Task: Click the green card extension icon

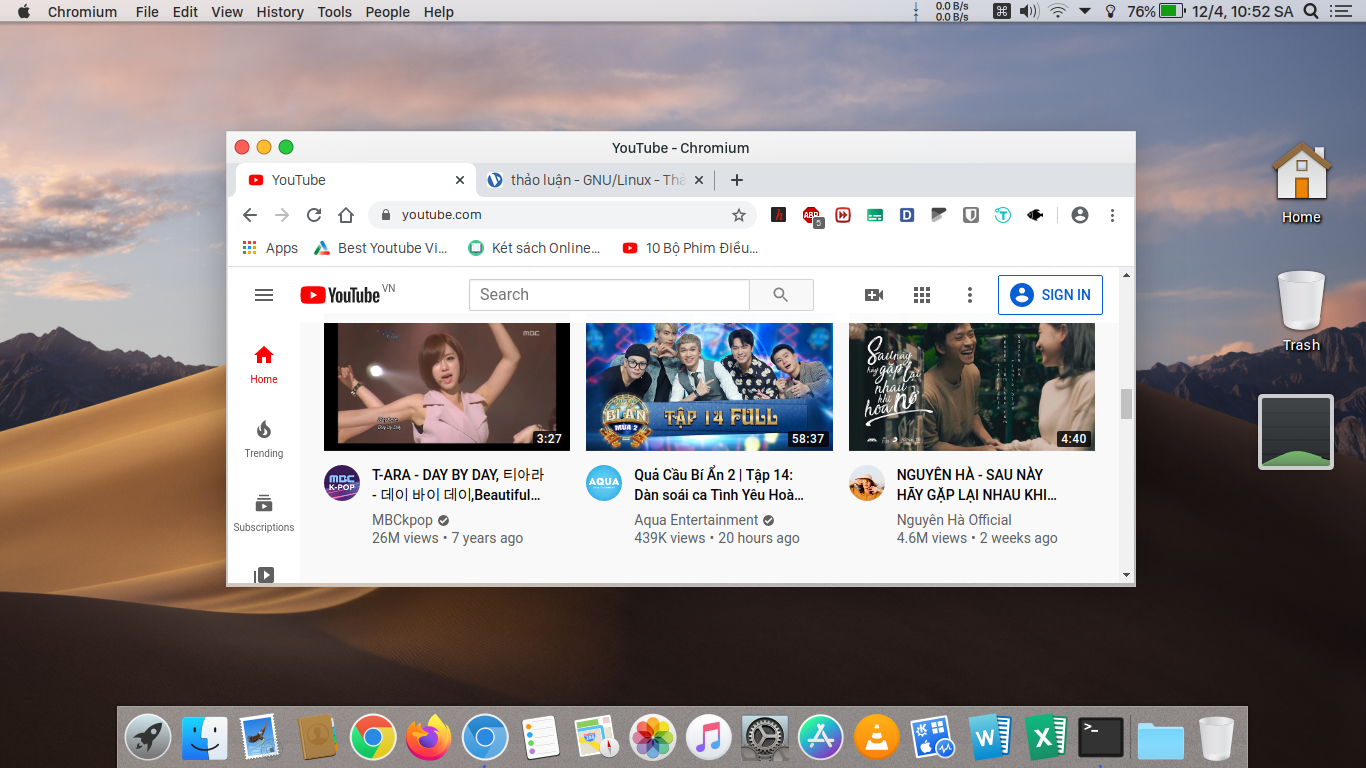Action: [875, 215]
